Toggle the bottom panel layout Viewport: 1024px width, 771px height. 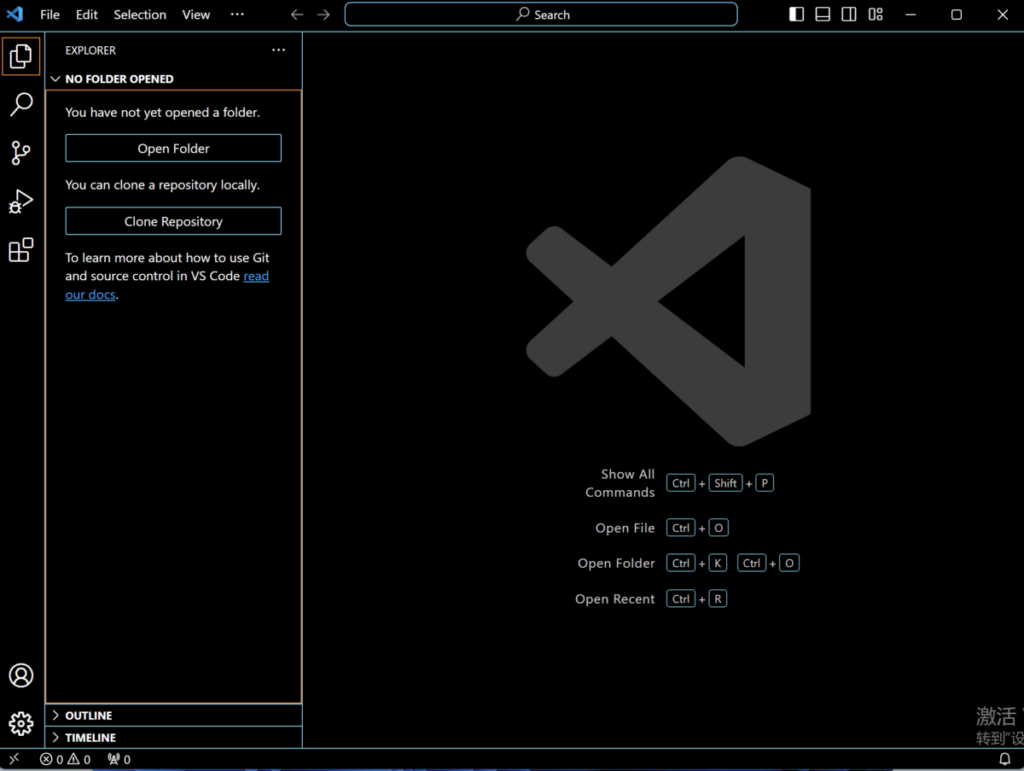(x=823, y=14)
